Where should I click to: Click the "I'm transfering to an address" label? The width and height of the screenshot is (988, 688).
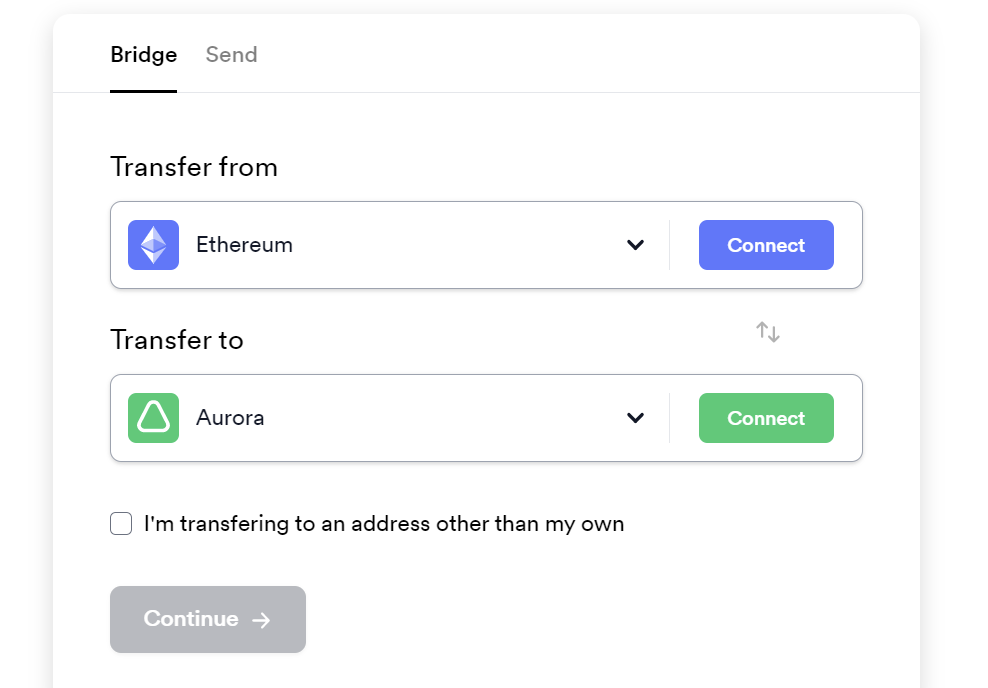[384, 524]
